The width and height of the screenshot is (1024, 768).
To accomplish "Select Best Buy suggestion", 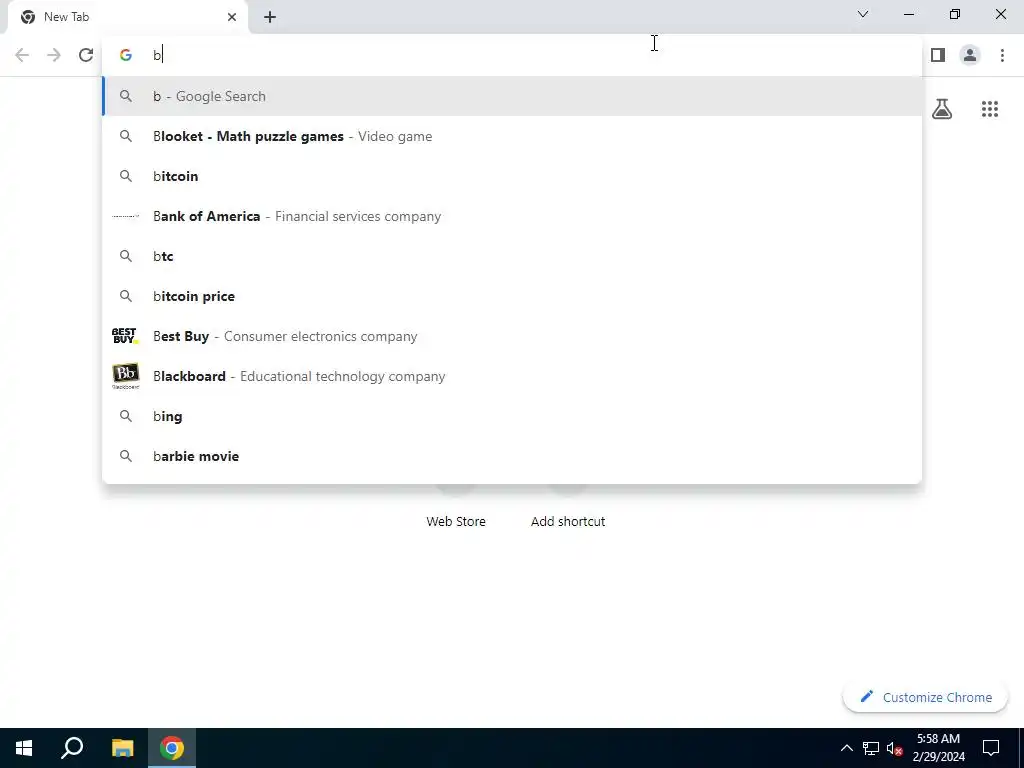I will pos(512,336).
